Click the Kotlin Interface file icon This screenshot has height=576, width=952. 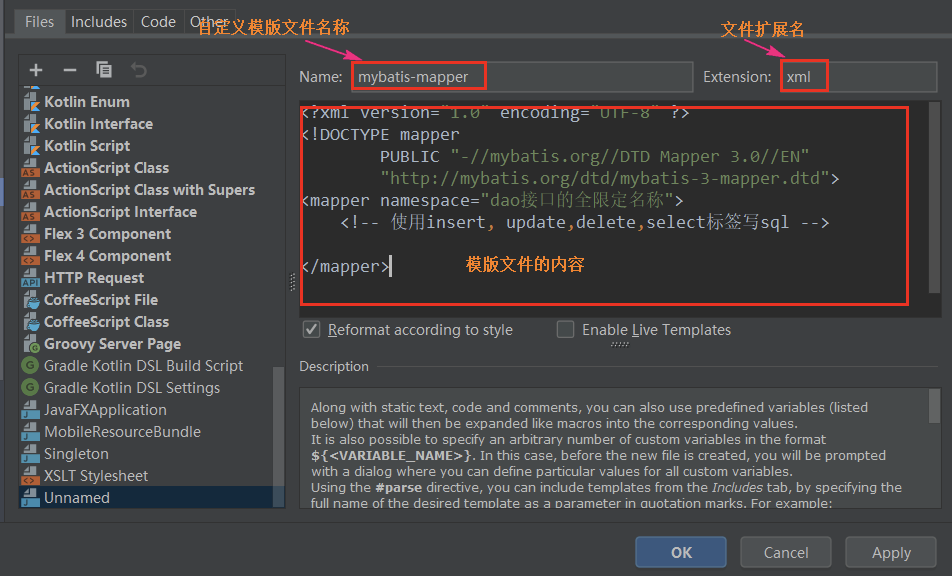(x=31, y=124)
